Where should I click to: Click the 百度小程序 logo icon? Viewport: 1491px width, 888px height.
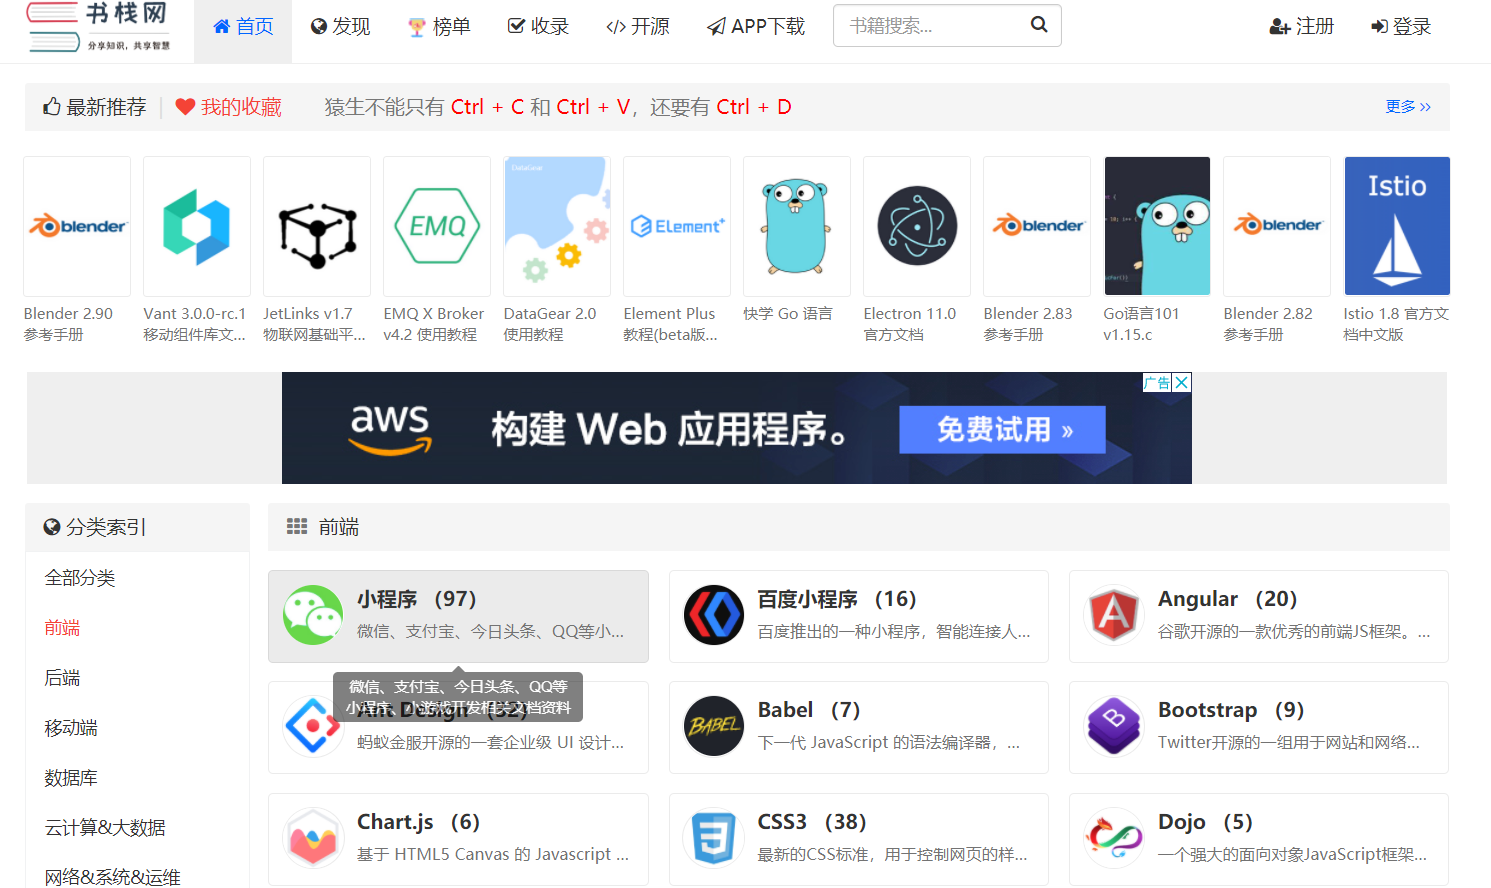(x=714, y=615)
